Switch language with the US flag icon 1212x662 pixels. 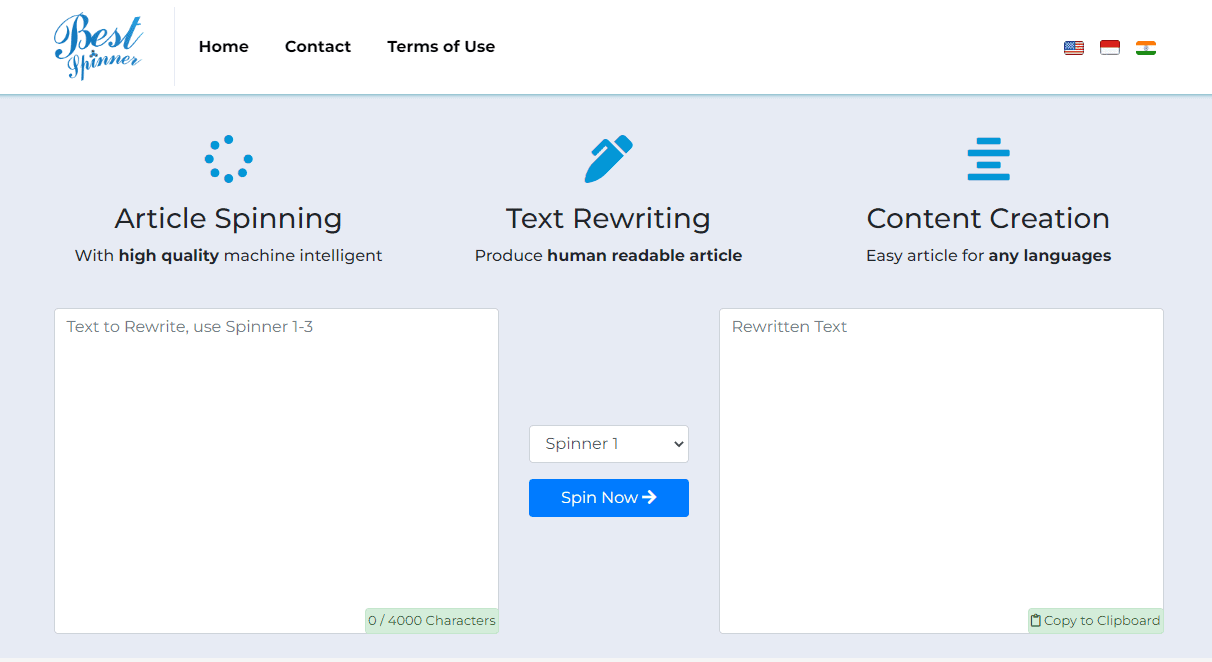[1074, 47]
